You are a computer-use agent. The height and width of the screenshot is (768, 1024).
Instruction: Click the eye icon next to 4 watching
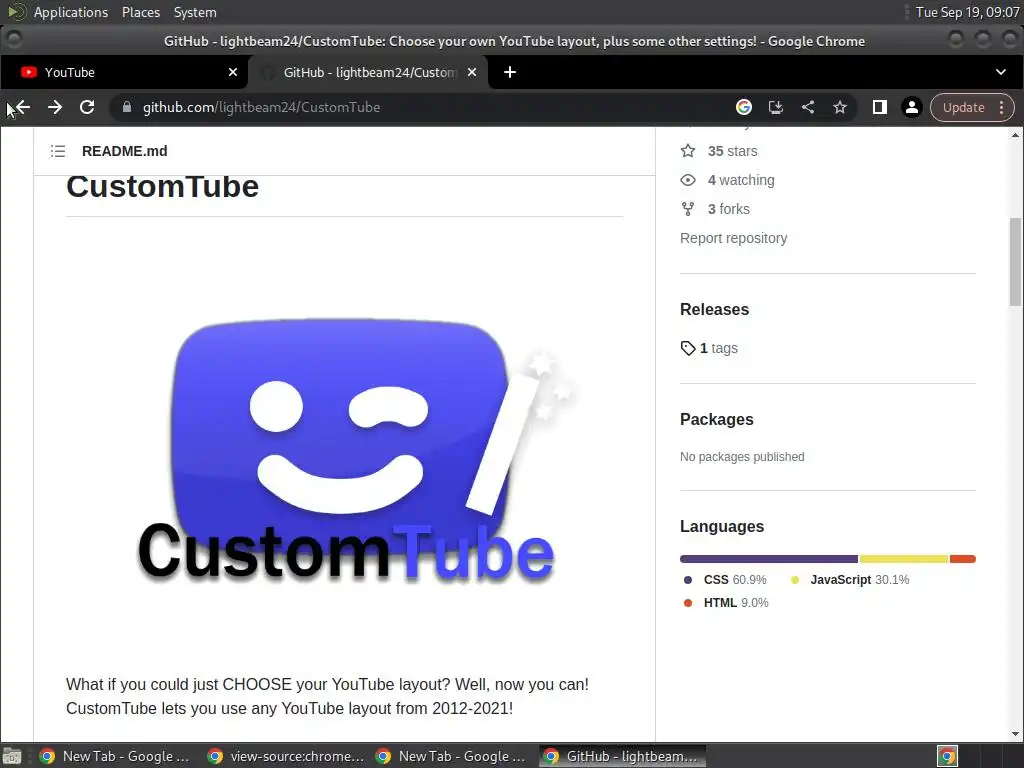[x=688, y=180]
